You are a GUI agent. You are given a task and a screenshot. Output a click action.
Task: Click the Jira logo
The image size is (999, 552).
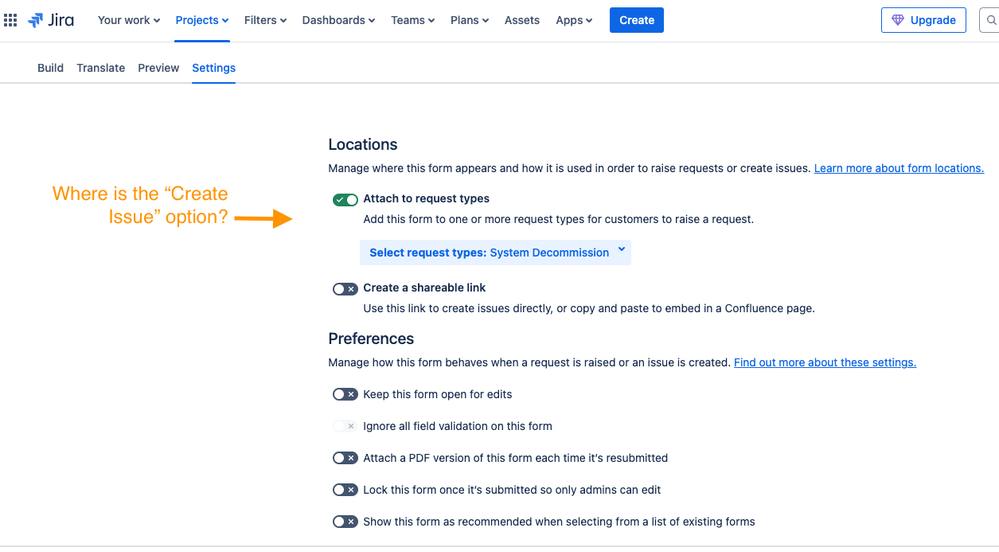pyautogui.click(x=51, y=20)
